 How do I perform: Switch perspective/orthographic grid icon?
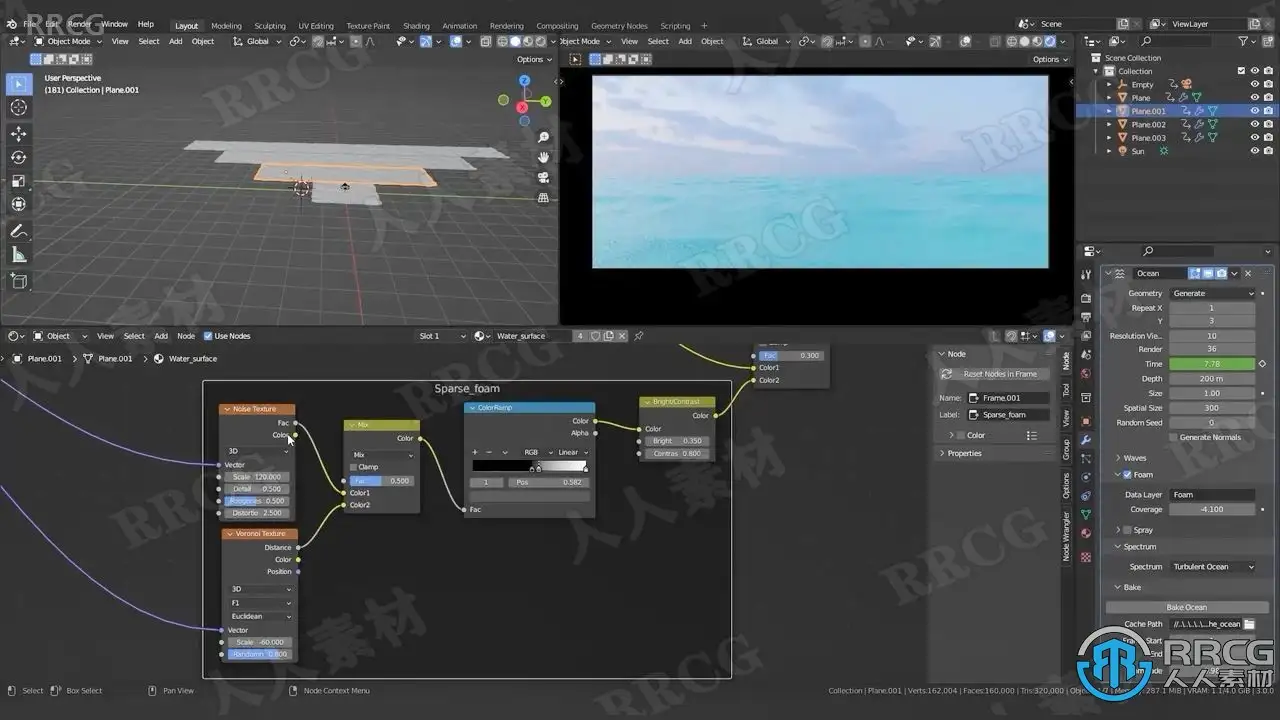(543, 198)
